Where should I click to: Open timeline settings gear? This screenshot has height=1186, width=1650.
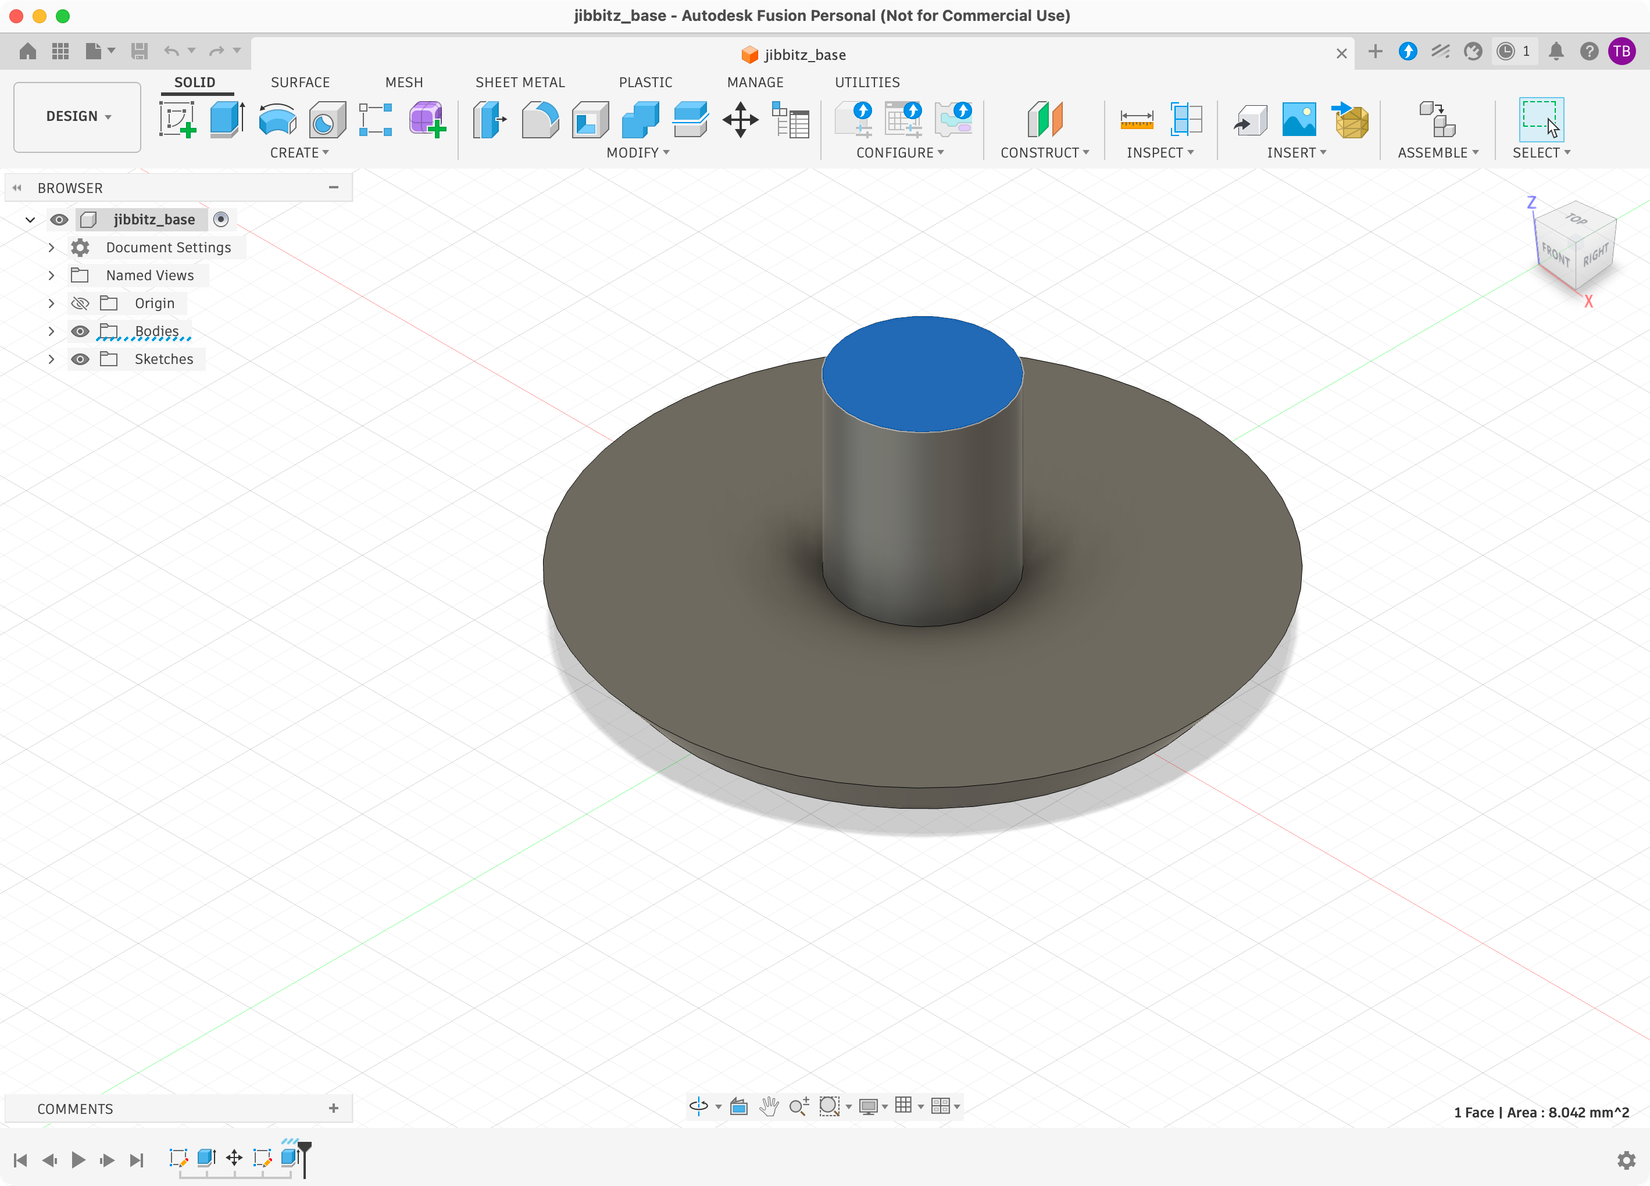(1627, 1161)
